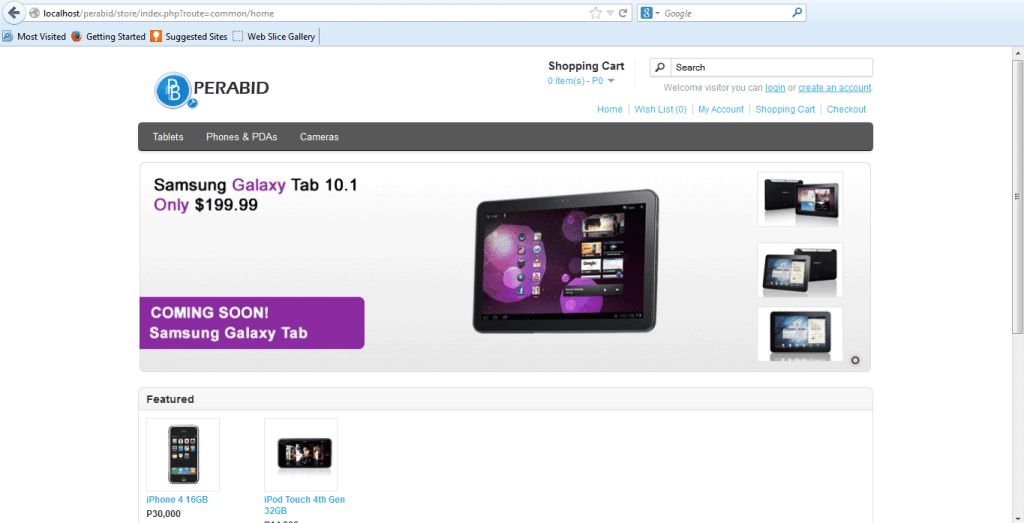Open the Phones & PDAs category
1024x523 pixels.
241,137
